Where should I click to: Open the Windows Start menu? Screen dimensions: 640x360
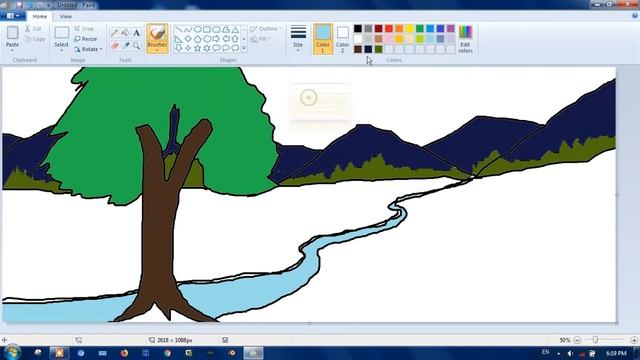pyautogui.click(x=12, y=353)
